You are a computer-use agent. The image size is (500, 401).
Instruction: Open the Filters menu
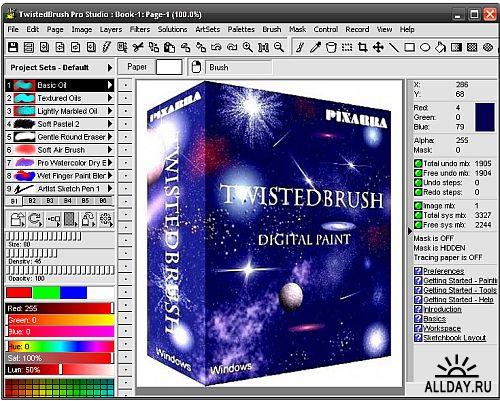coord(140,29)
